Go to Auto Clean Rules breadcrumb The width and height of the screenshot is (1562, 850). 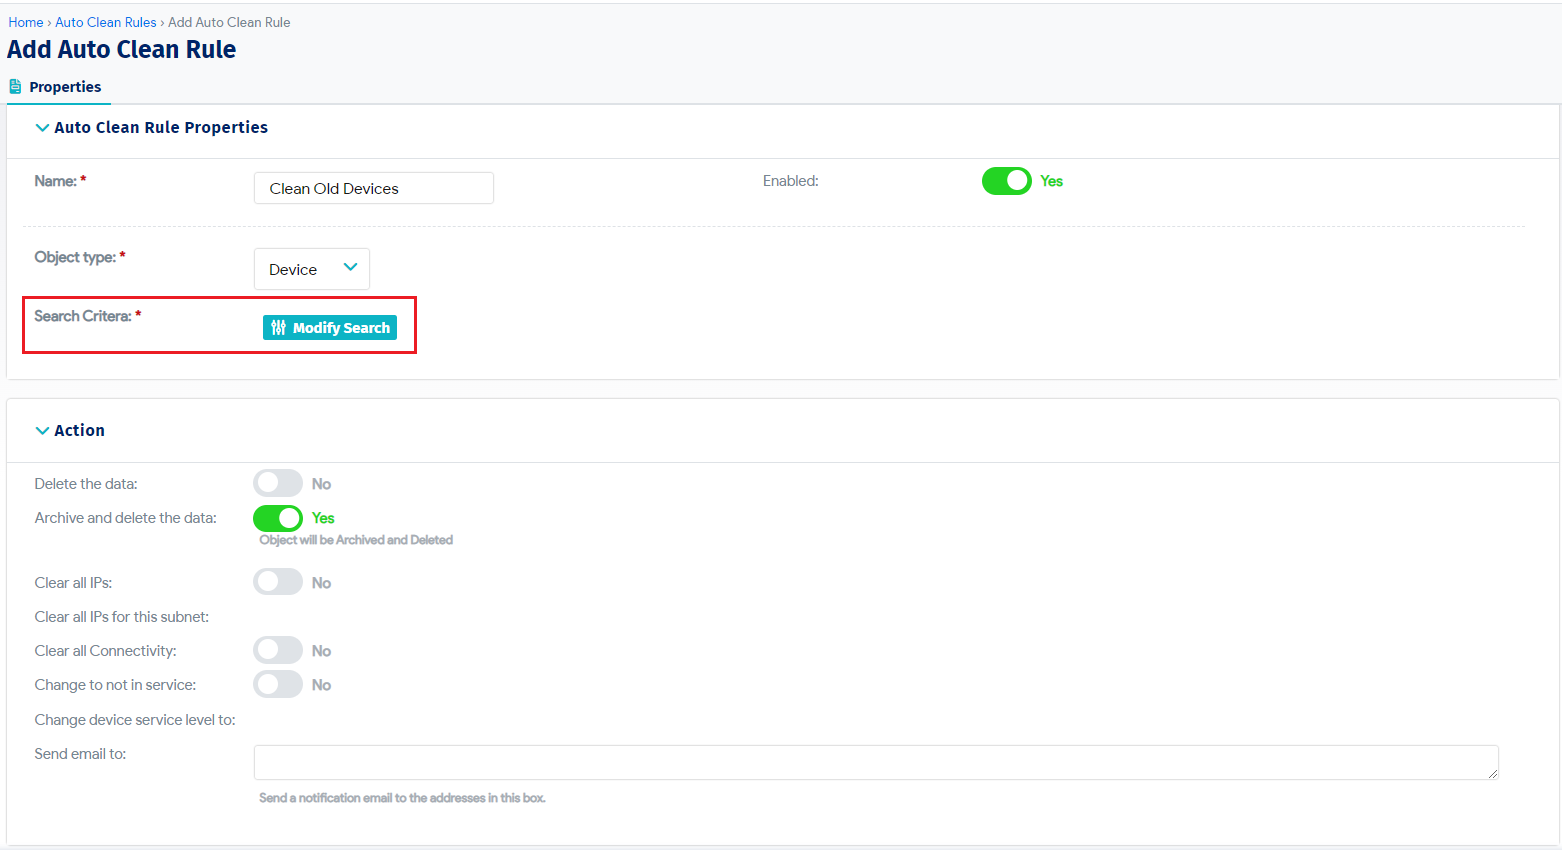pyautogui.click(x=106, y=22)
